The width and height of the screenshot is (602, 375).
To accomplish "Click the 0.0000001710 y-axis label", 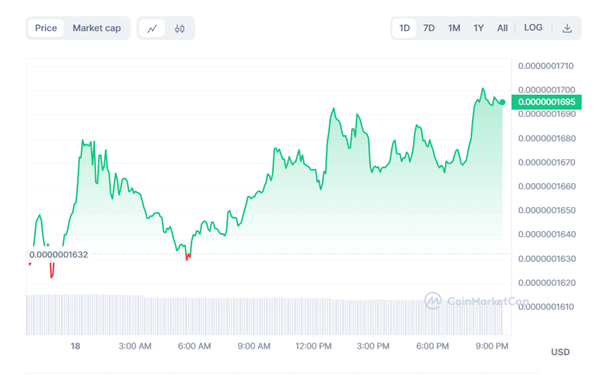I will [x=546, y=66].
